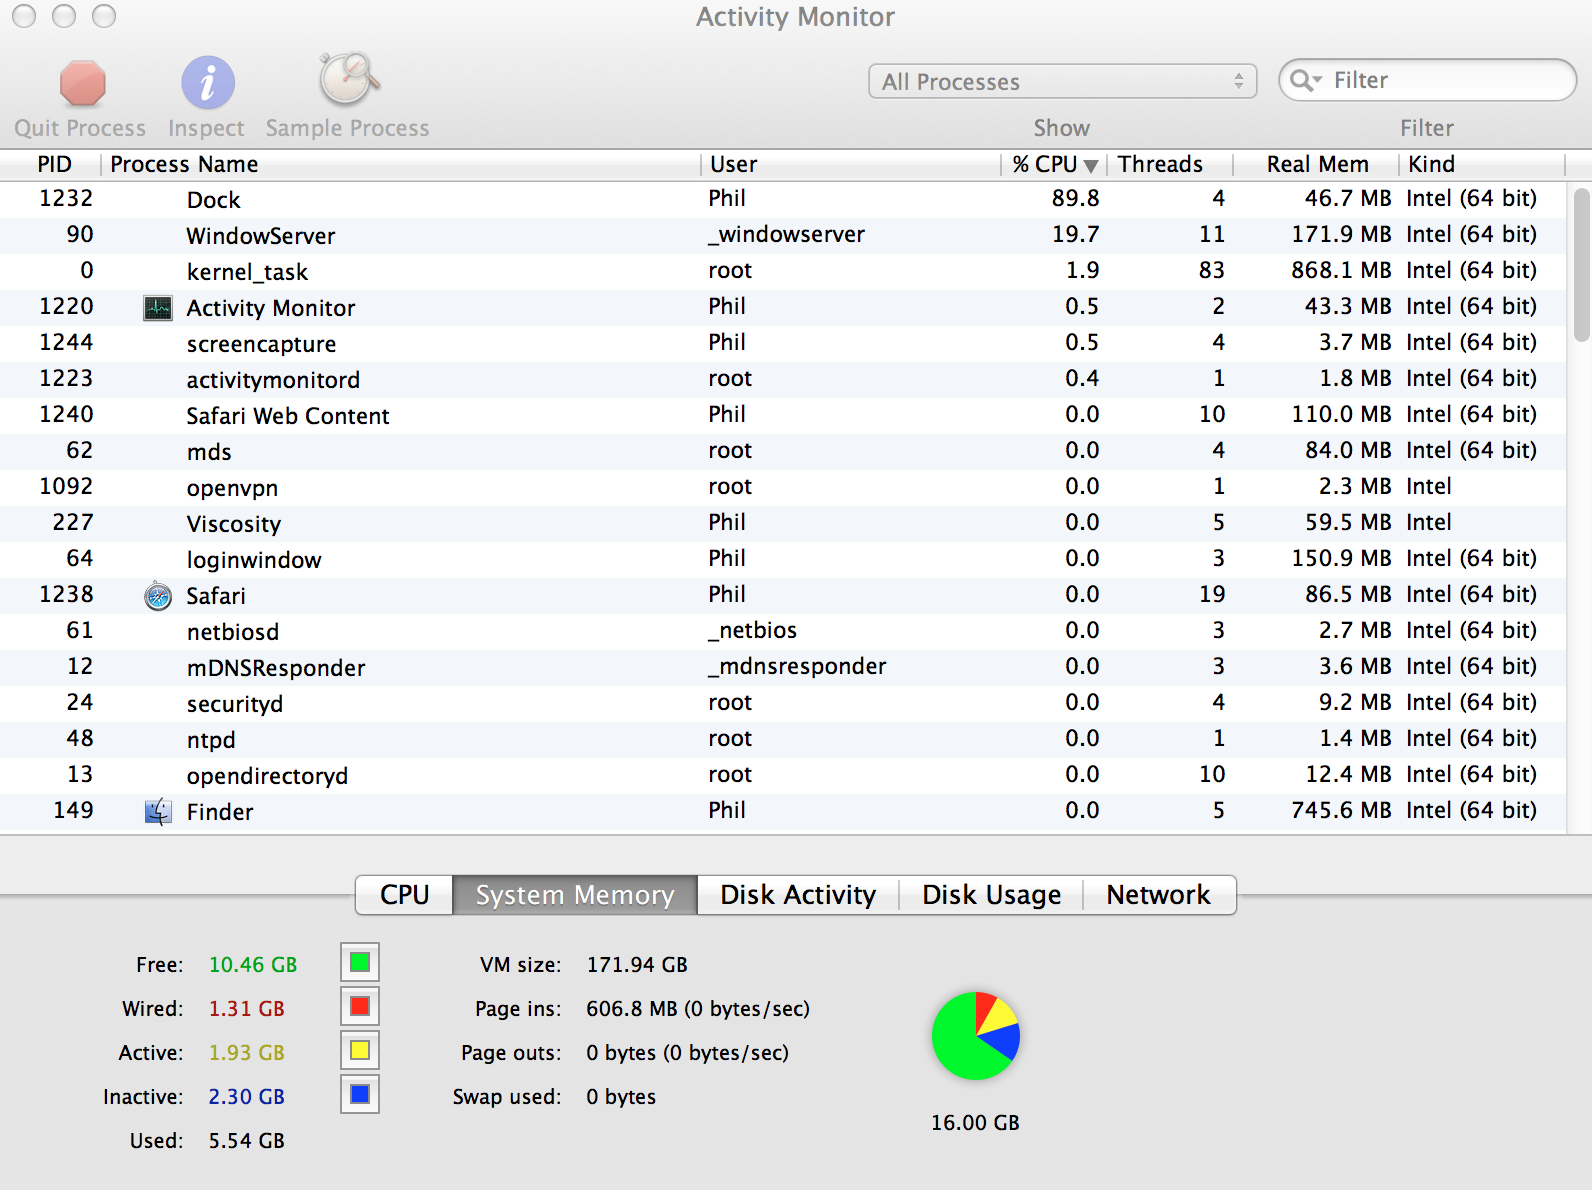The image size is (1592, 1190).
Task: Select the Activity Monitor app icon in row
Action: 158,308
